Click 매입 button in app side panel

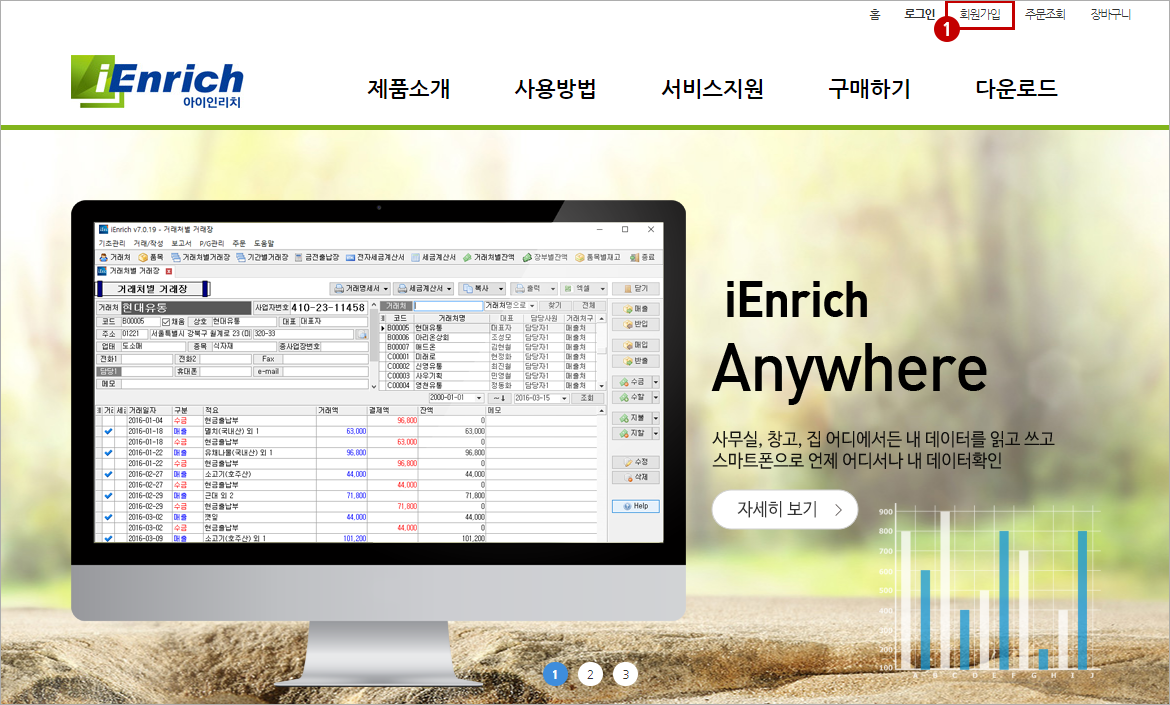[x=635, y=345]
